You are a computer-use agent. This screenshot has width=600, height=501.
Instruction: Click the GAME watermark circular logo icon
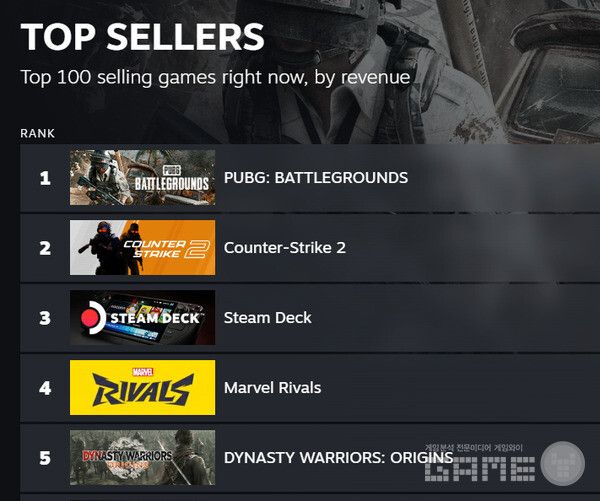(x=562, y=463)
